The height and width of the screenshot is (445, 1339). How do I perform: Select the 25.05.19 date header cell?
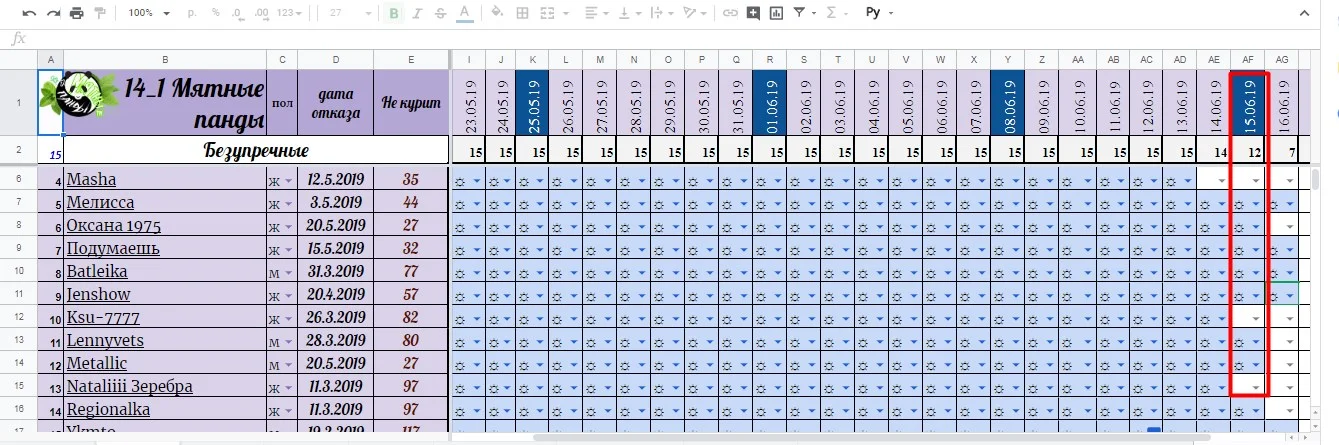point(533,102)
